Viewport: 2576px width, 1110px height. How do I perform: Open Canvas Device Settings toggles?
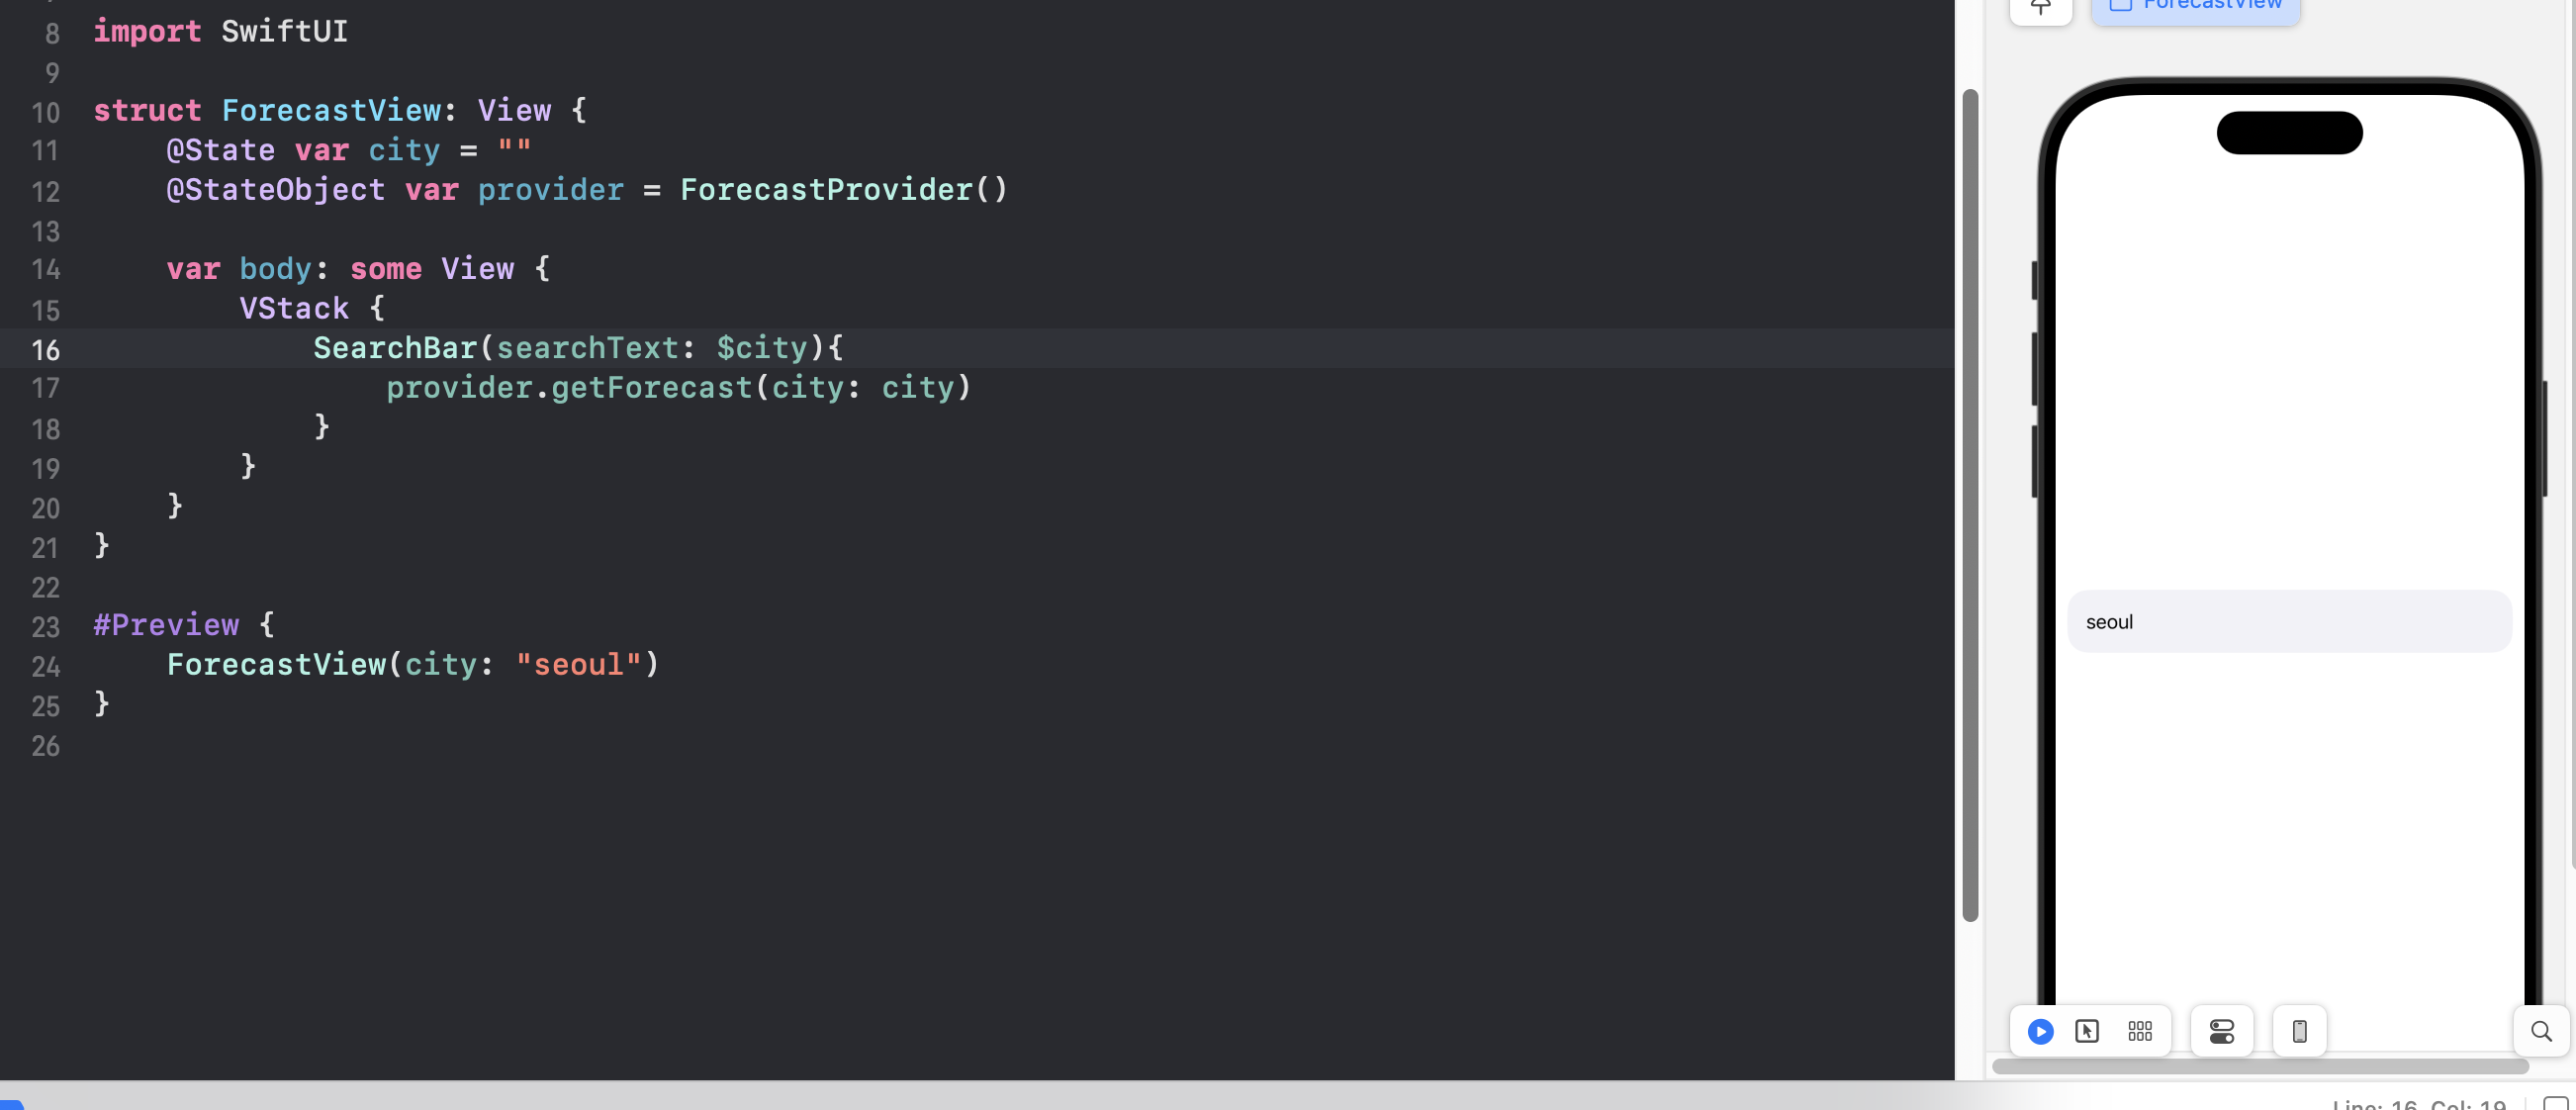tap(2221, 1031)
